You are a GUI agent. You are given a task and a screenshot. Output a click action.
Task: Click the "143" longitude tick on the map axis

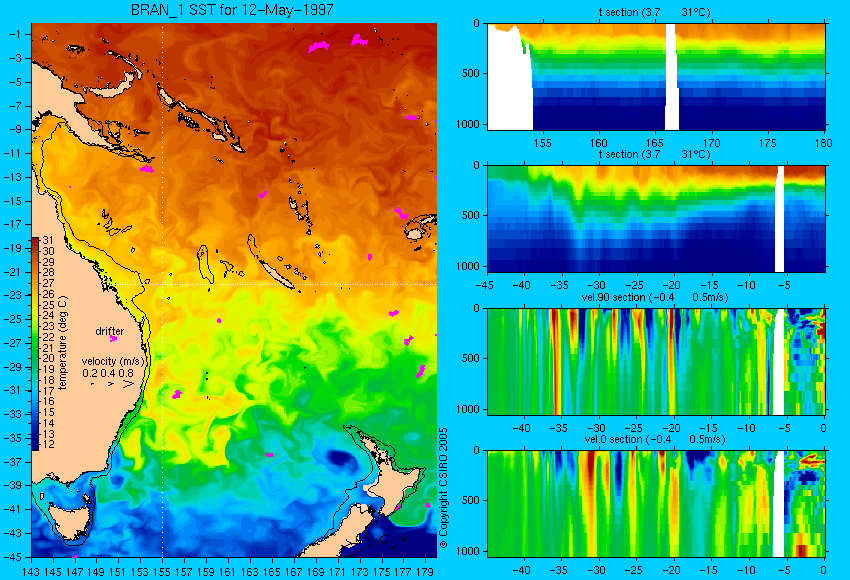[x=31, y=572]
